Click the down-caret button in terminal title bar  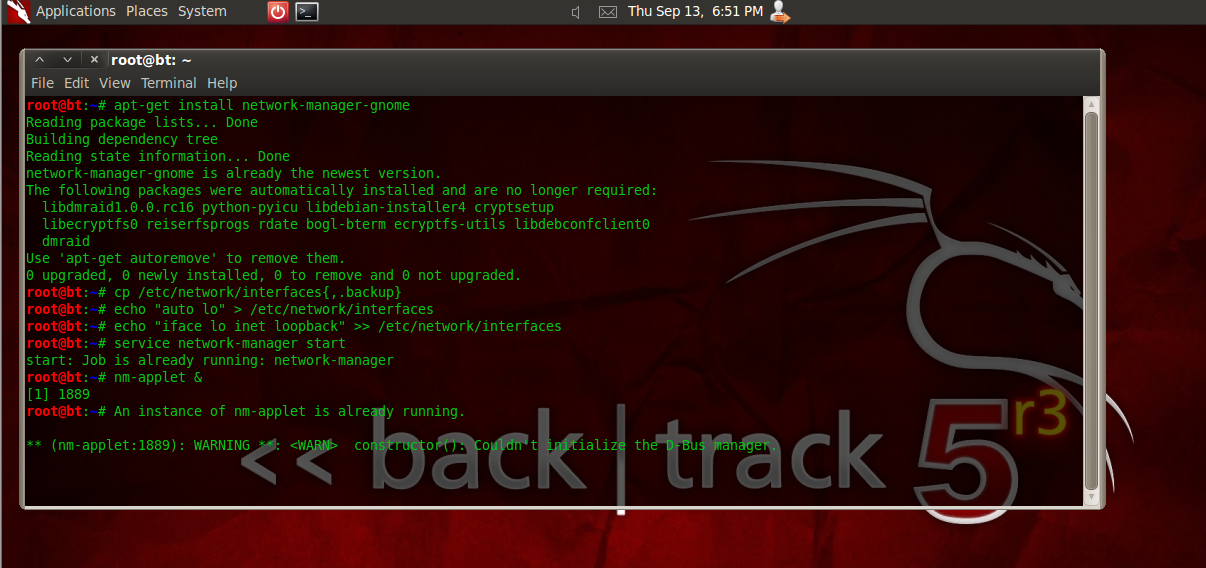[x=67, y=60]
